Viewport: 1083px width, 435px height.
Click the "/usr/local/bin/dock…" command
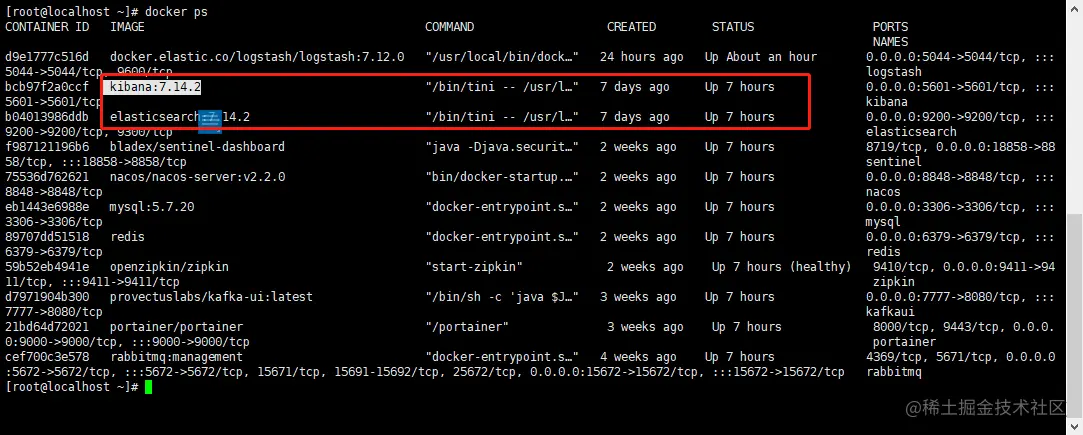point(502,57)
